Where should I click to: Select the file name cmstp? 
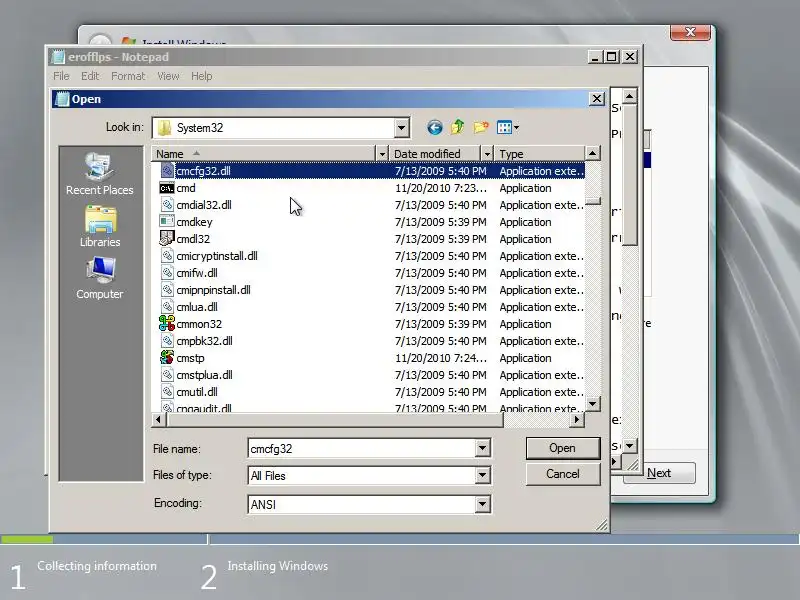[190, 358]
